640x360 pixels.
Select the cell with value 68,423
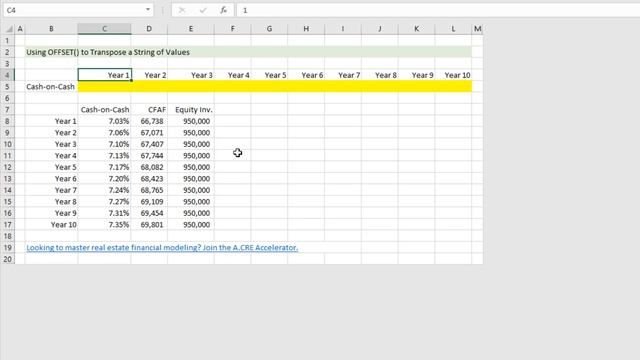click(149, 178)
